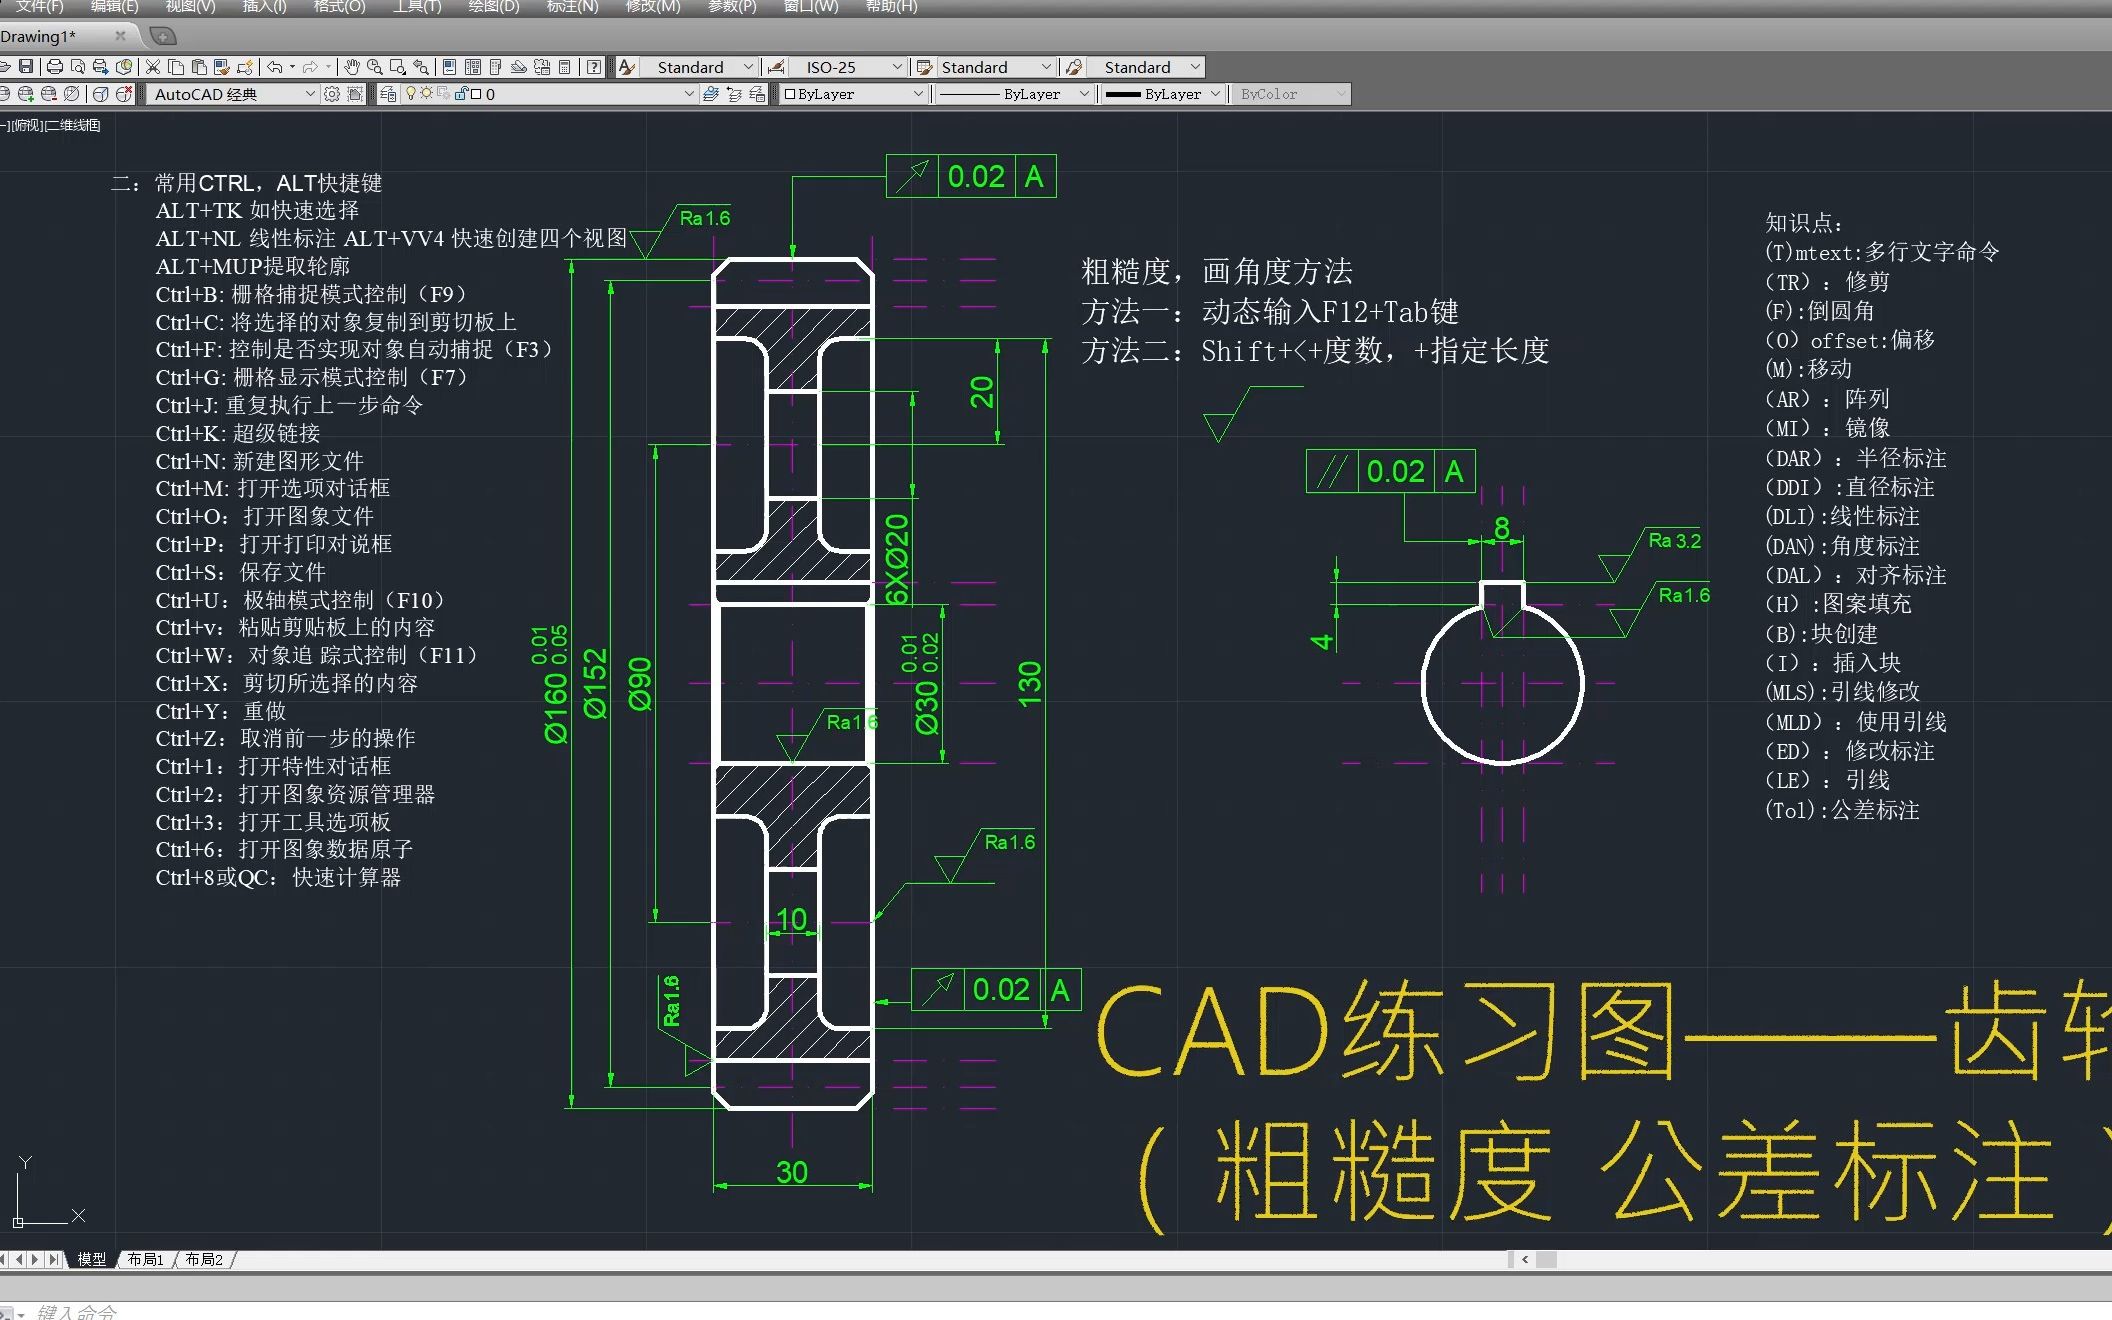Screen dimensions: 2112x1320
Task: Open Layer Properties Manager icon
Action: point(388,94)
